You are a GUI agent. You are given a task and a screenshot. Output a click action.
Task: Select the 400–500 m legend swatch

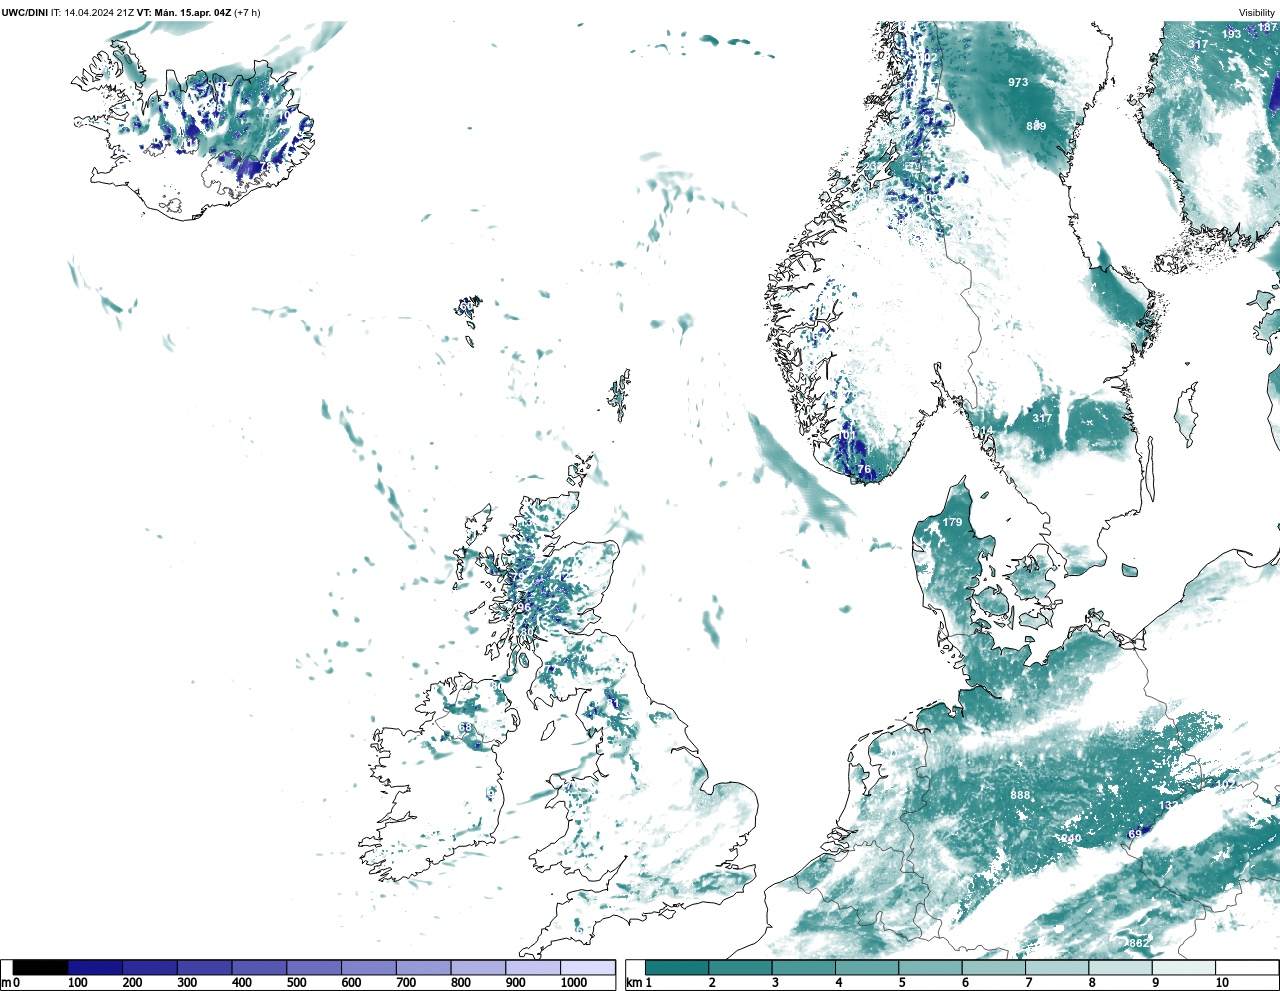[259, 967]
